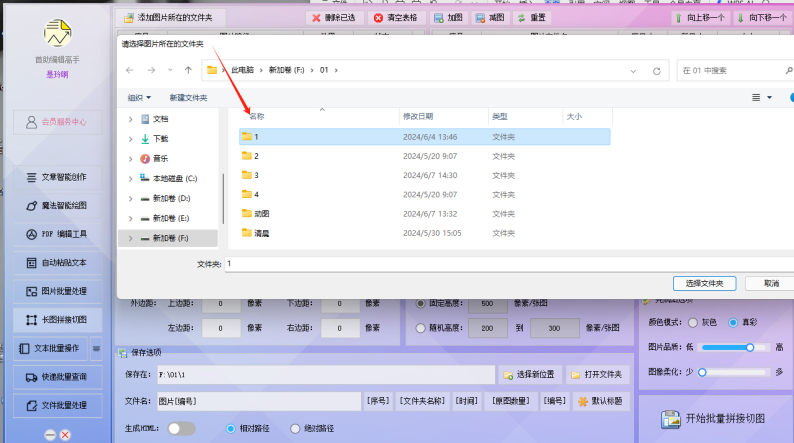Select 绝对路径 radio option

[295, 429]
